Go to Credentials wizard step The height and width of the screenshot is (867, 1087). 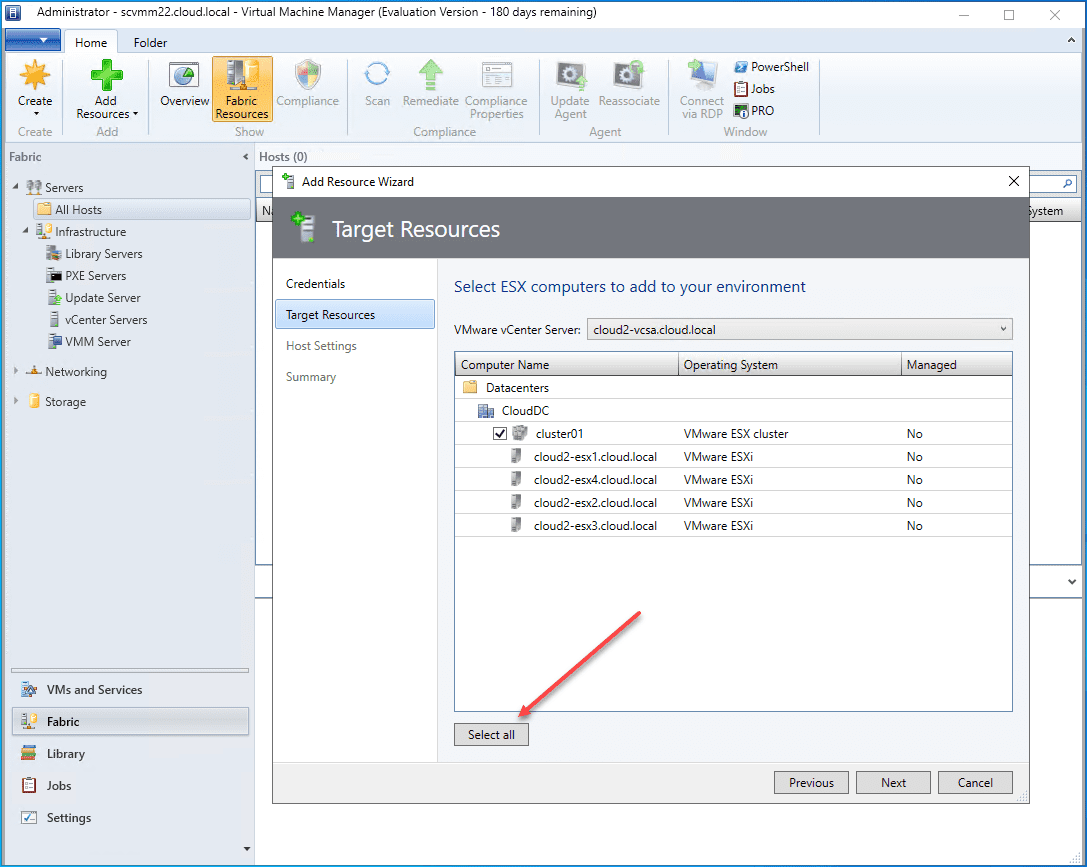click(x=316, y=284)
